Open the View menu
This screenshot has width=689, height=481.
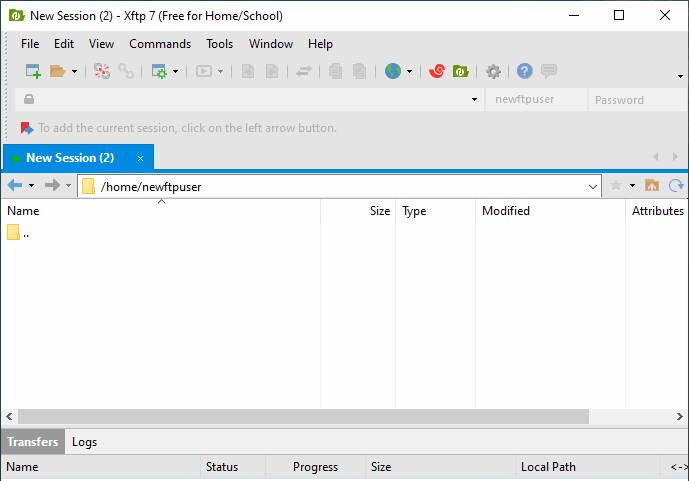tap(101, 44)
